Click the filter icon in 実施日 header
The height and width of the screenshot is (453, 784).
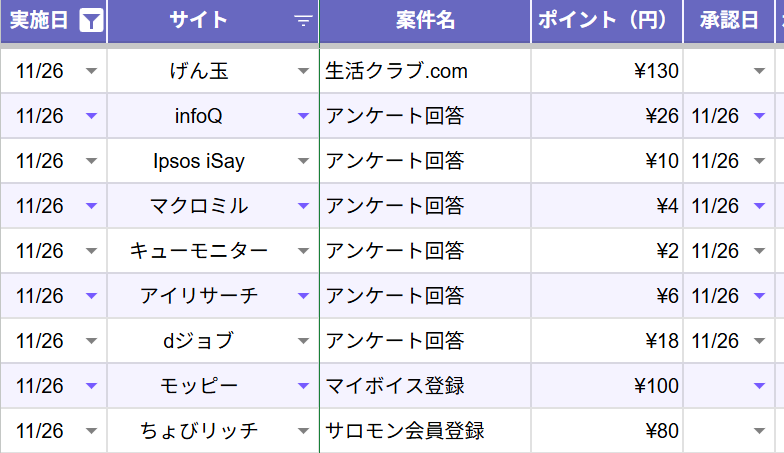coord(91,21)
